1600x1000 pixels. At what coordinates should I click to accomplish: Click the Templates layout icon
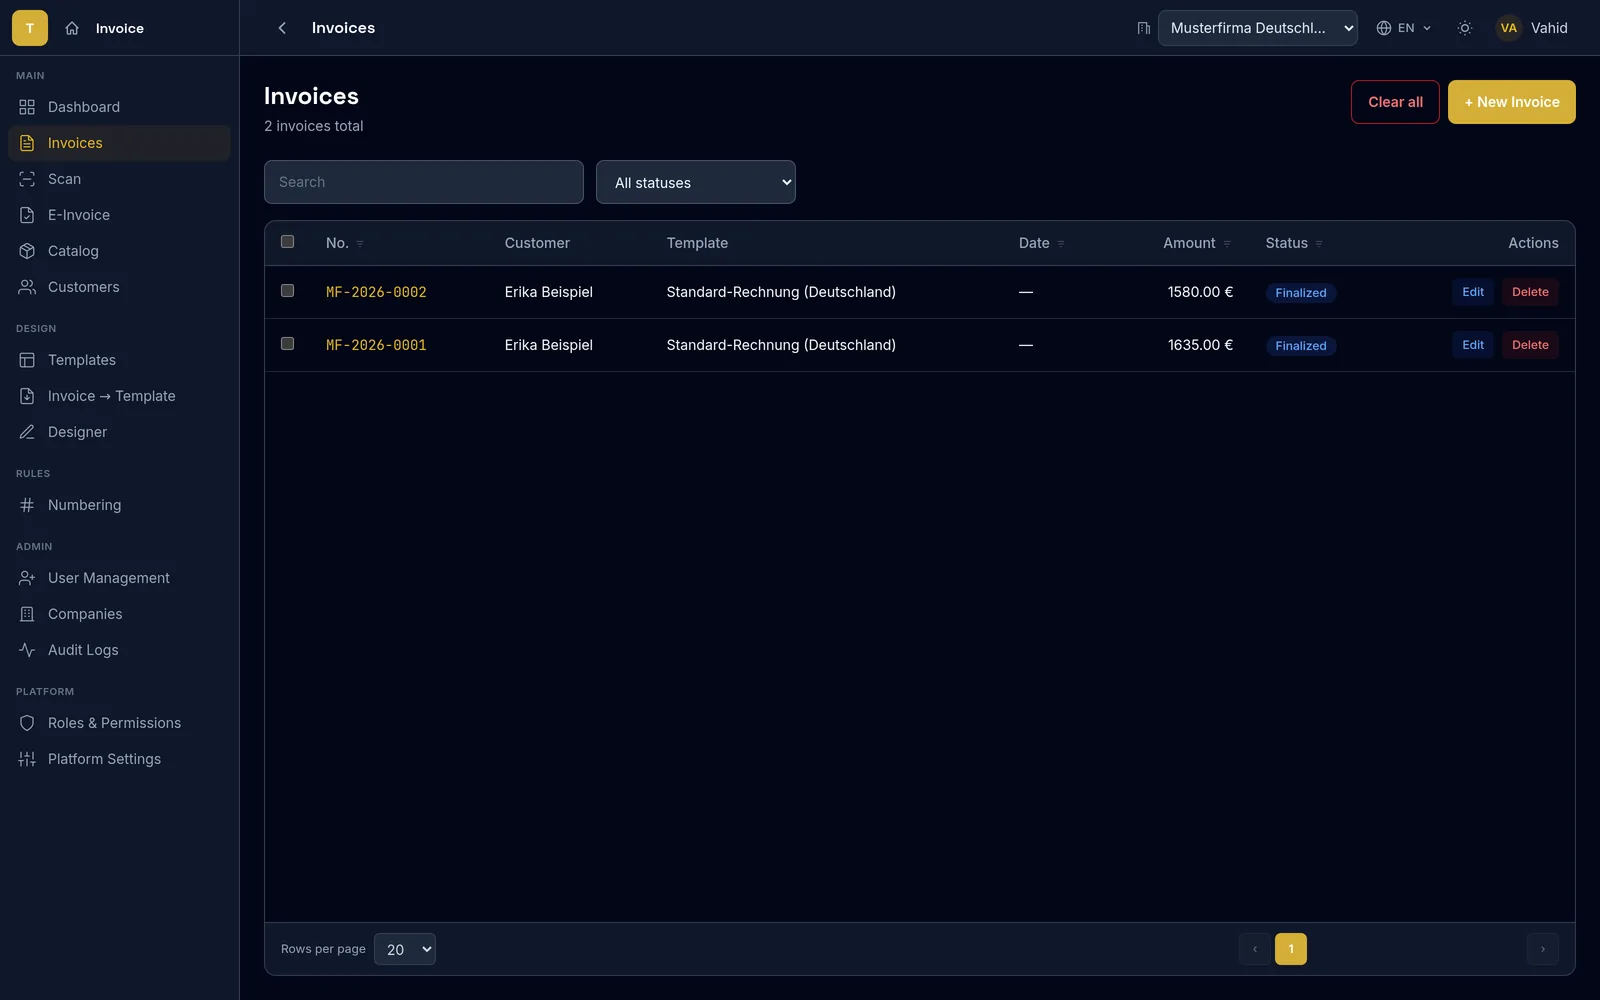coord(27,360)
